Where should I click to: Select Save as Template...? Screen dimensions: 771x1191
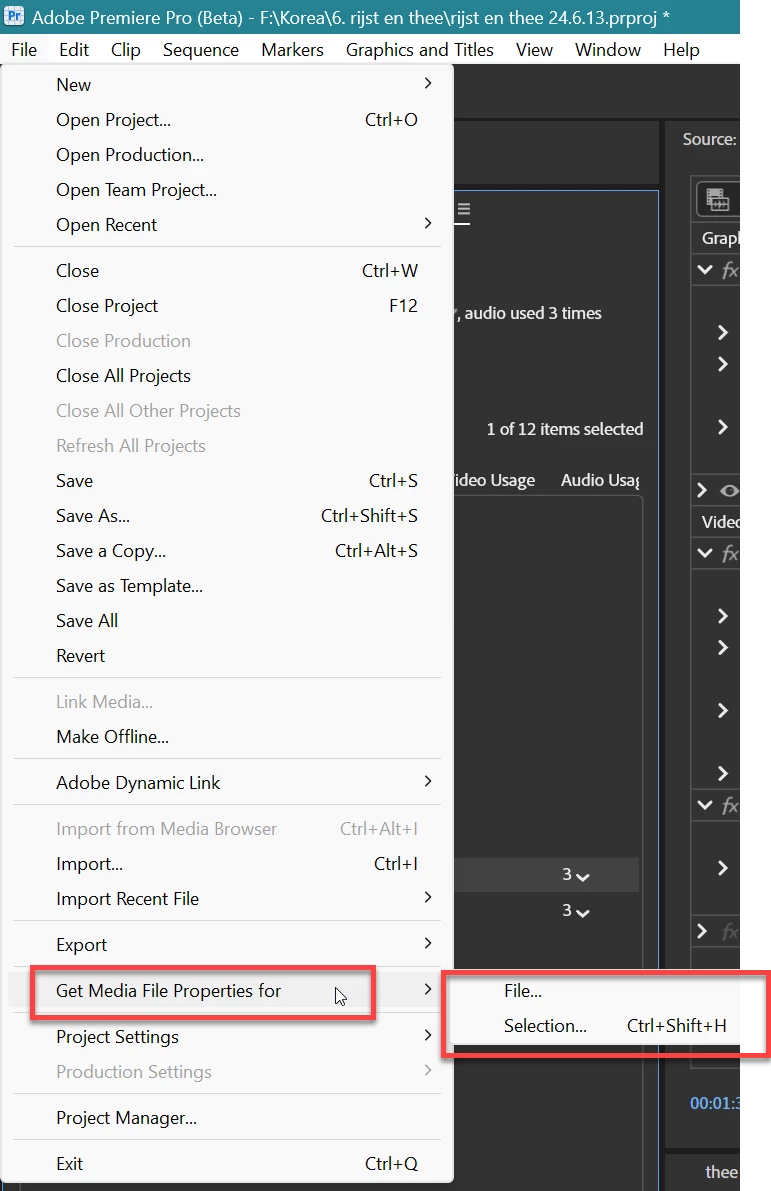[227, 586]
